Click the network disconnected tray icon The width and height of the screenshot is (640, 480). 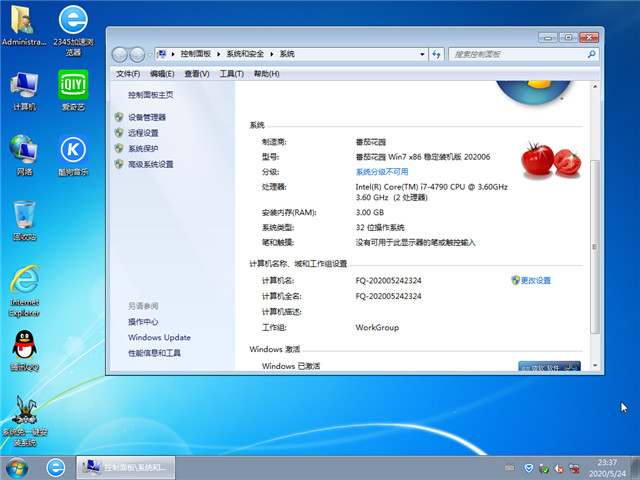[574, 468]
